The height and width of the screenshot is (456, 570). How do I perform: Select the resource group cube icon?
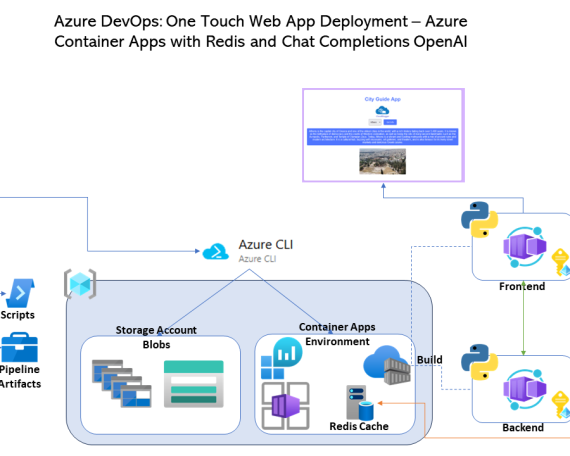click(x=80, y=284)
